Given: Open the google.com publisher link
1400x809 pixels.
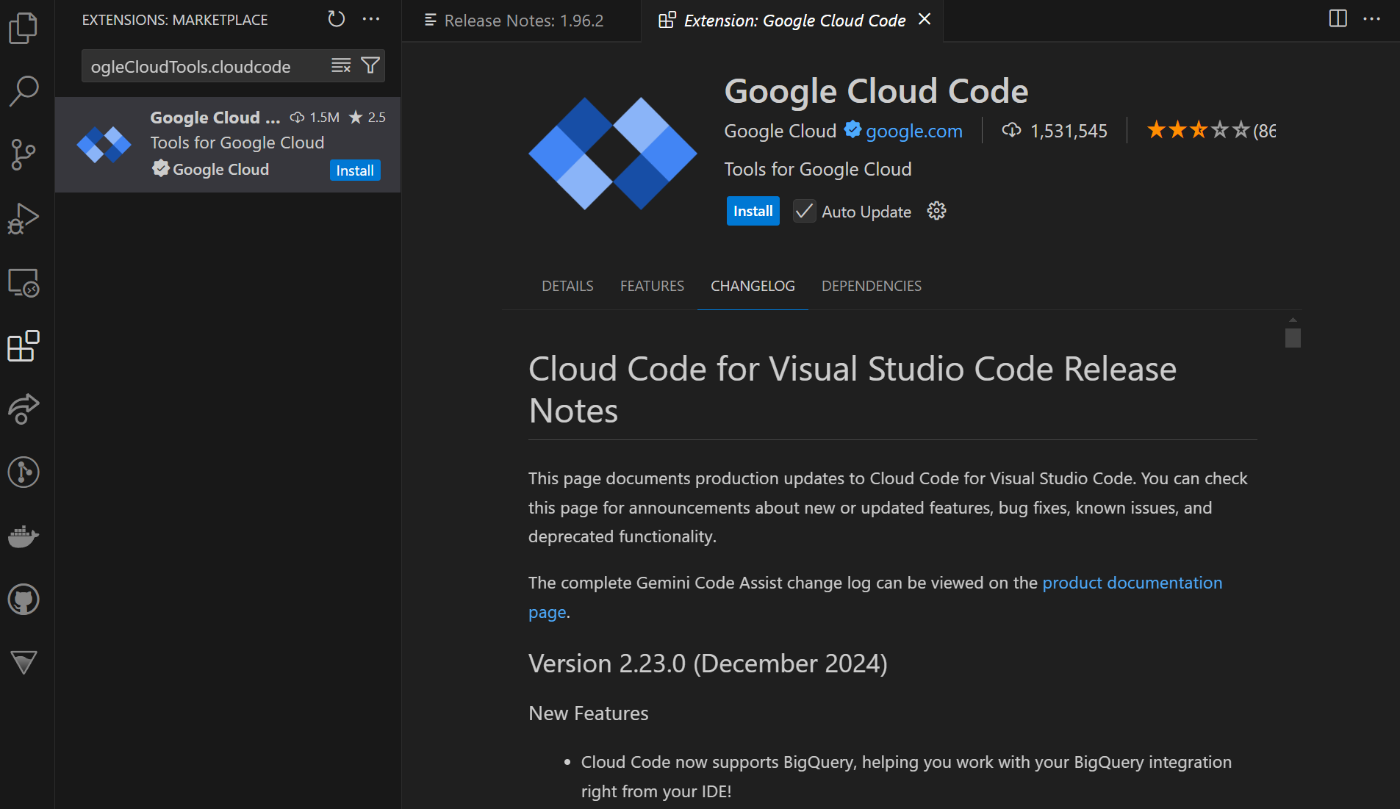Looking at the screenshot, I should pyautogui.click(x=912, y=130).
